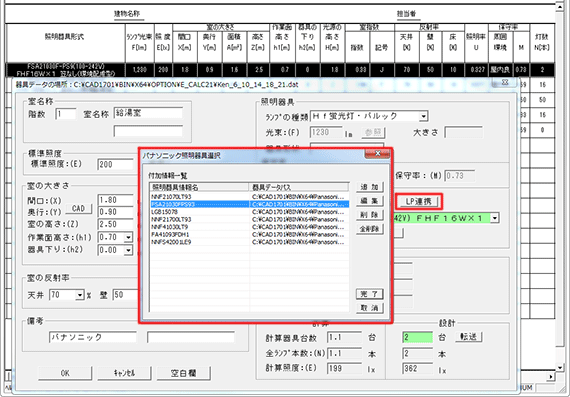Image resolution: width=570 pixels, height=397 pixels.
Task: Click the 編集 (edit) button
Action: point(370,201)
